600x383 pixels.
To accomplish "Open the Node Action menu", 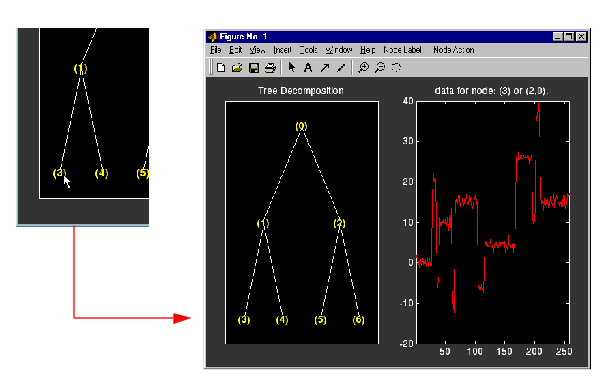I will point(454,50).
